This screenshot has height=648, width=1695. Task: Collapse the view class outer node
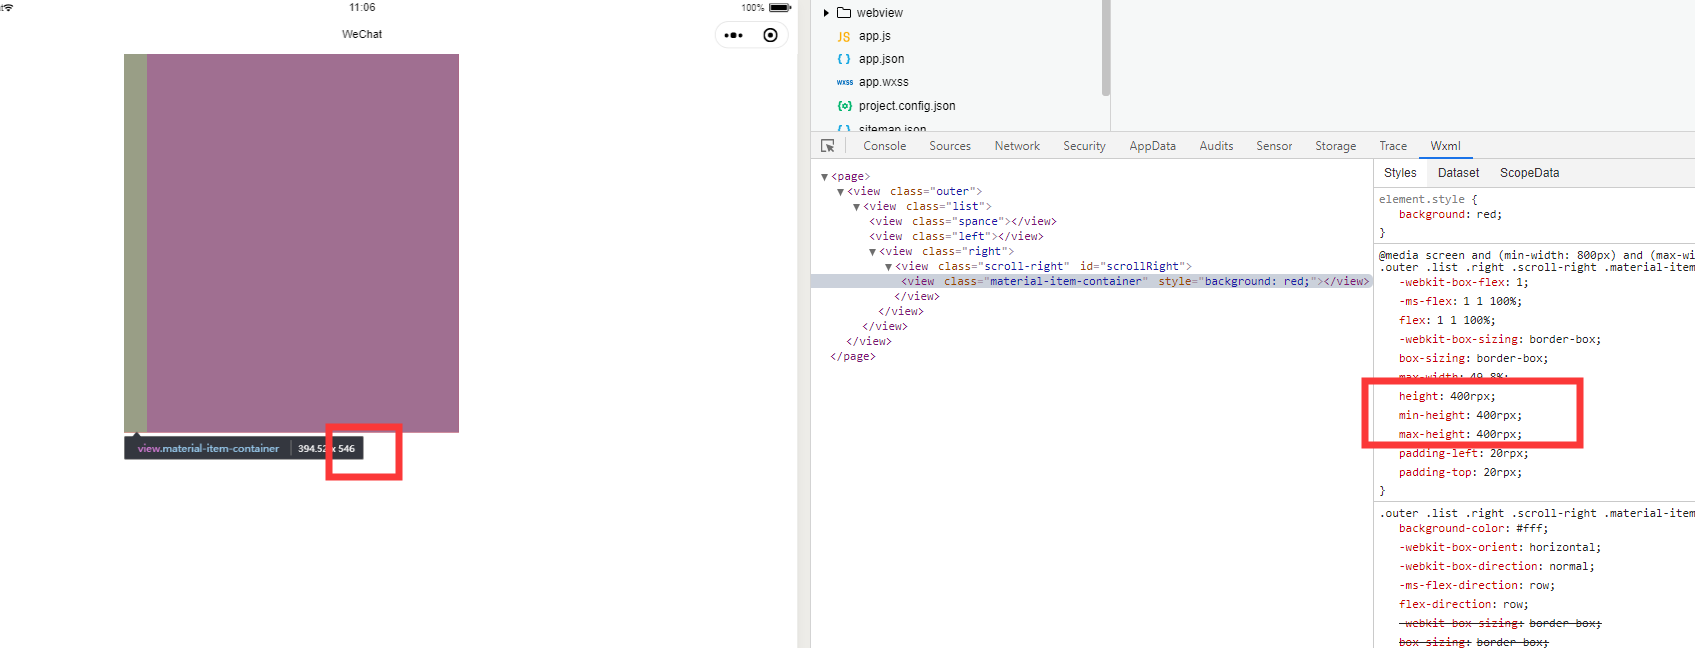pyautogui.click(x=841, y=192)
